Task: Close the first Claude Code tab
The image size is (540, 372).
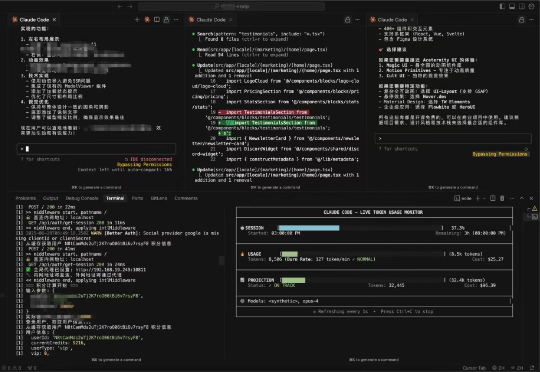Action: pyautogui.click(x=54, y=20)
